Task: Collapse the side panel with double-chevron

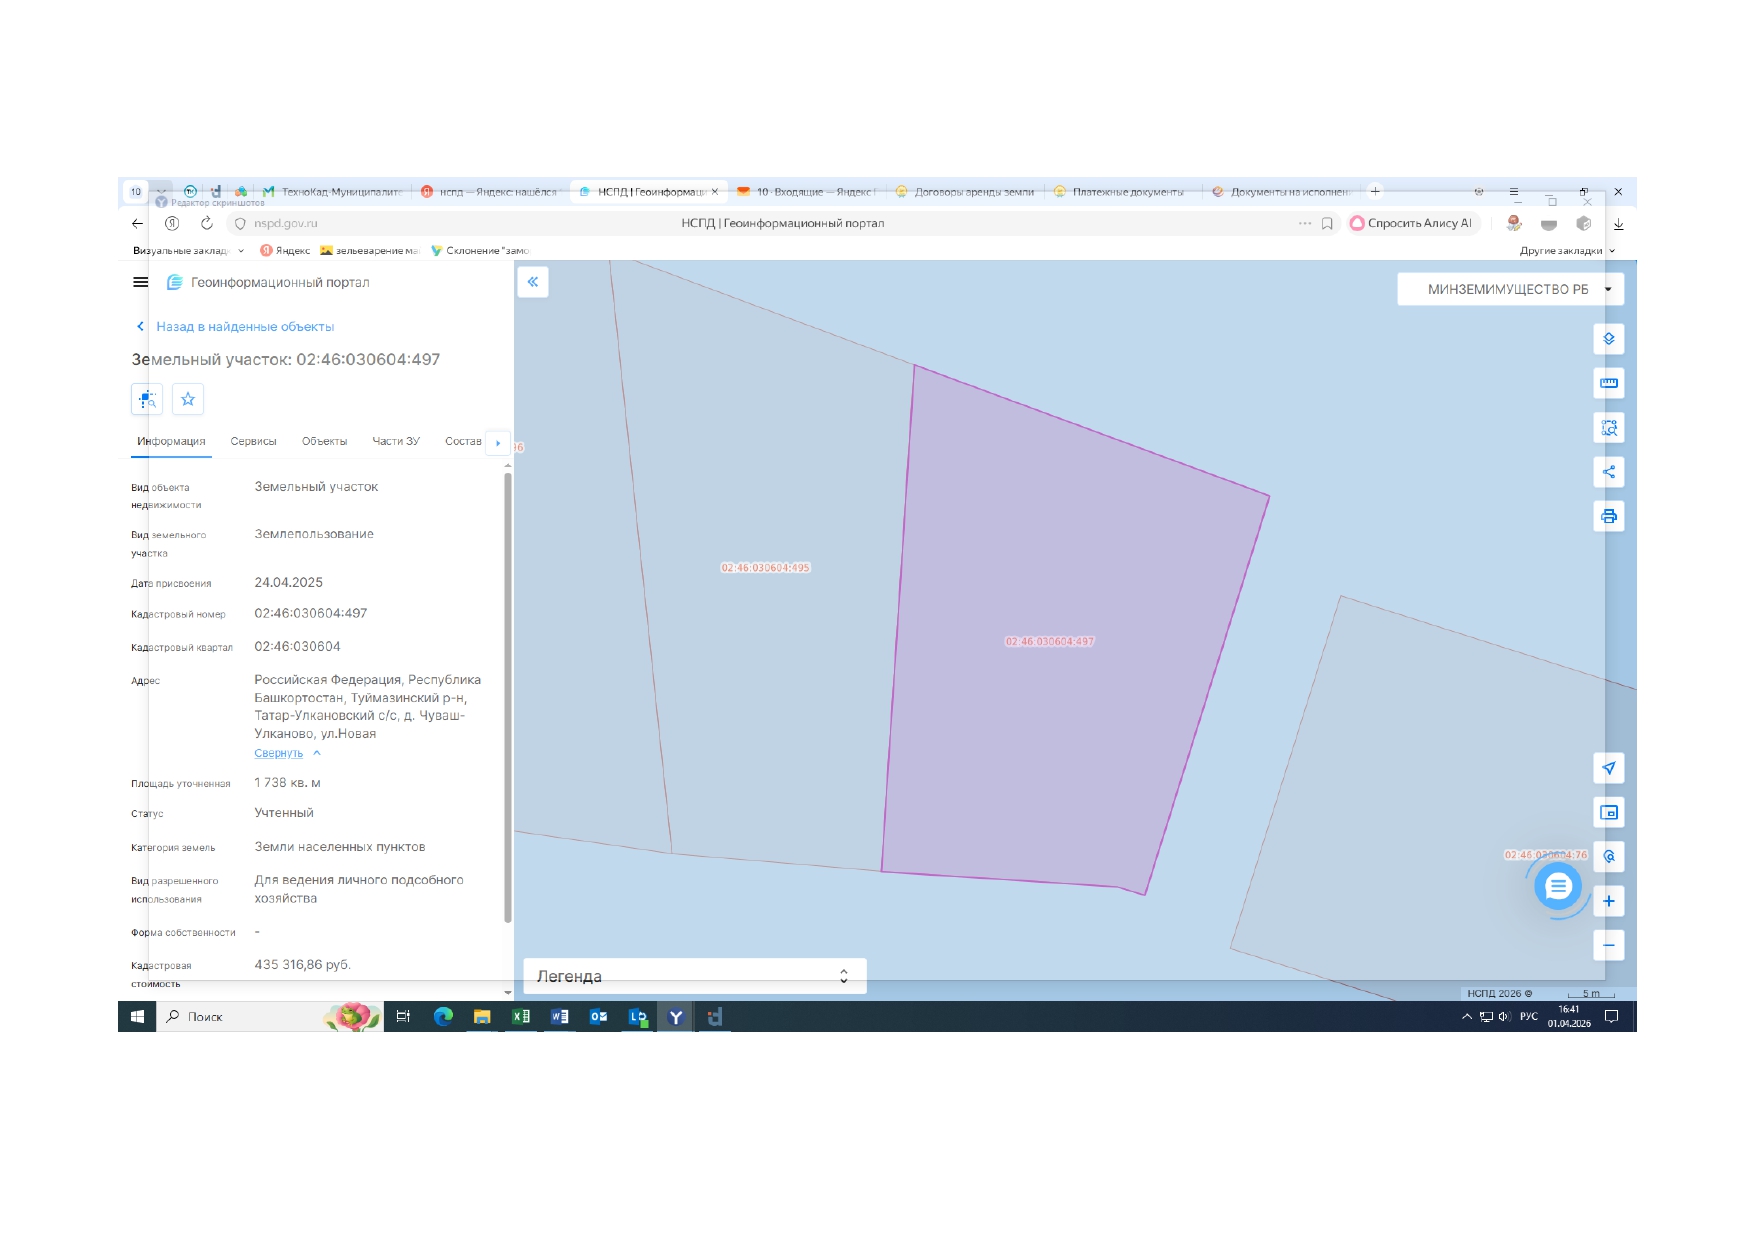Action: pos(533,282)
